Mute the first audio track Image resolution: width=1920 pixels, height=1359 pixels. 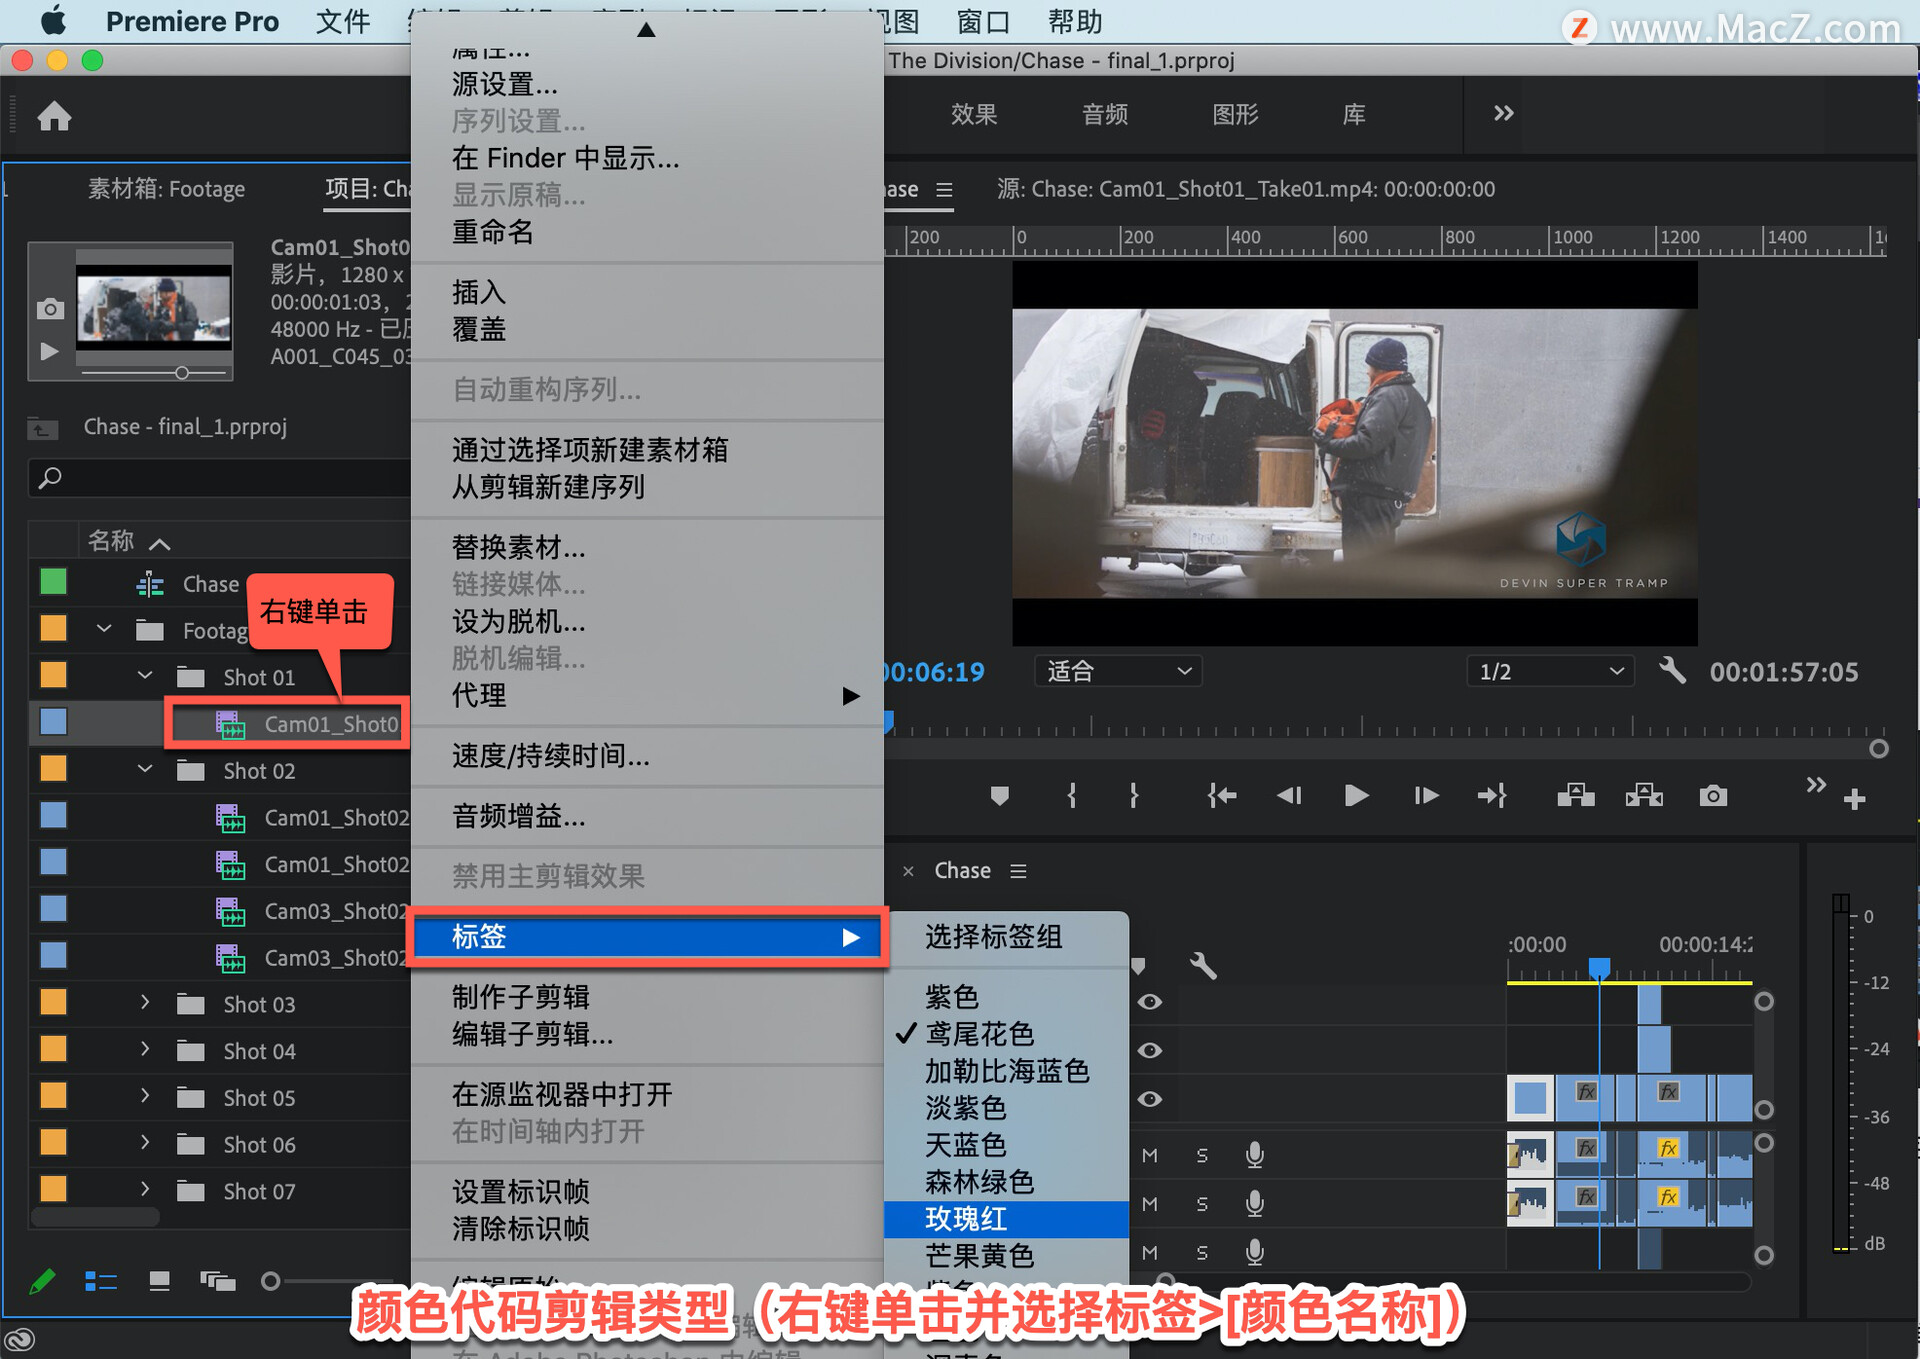coord(1150,1156)
